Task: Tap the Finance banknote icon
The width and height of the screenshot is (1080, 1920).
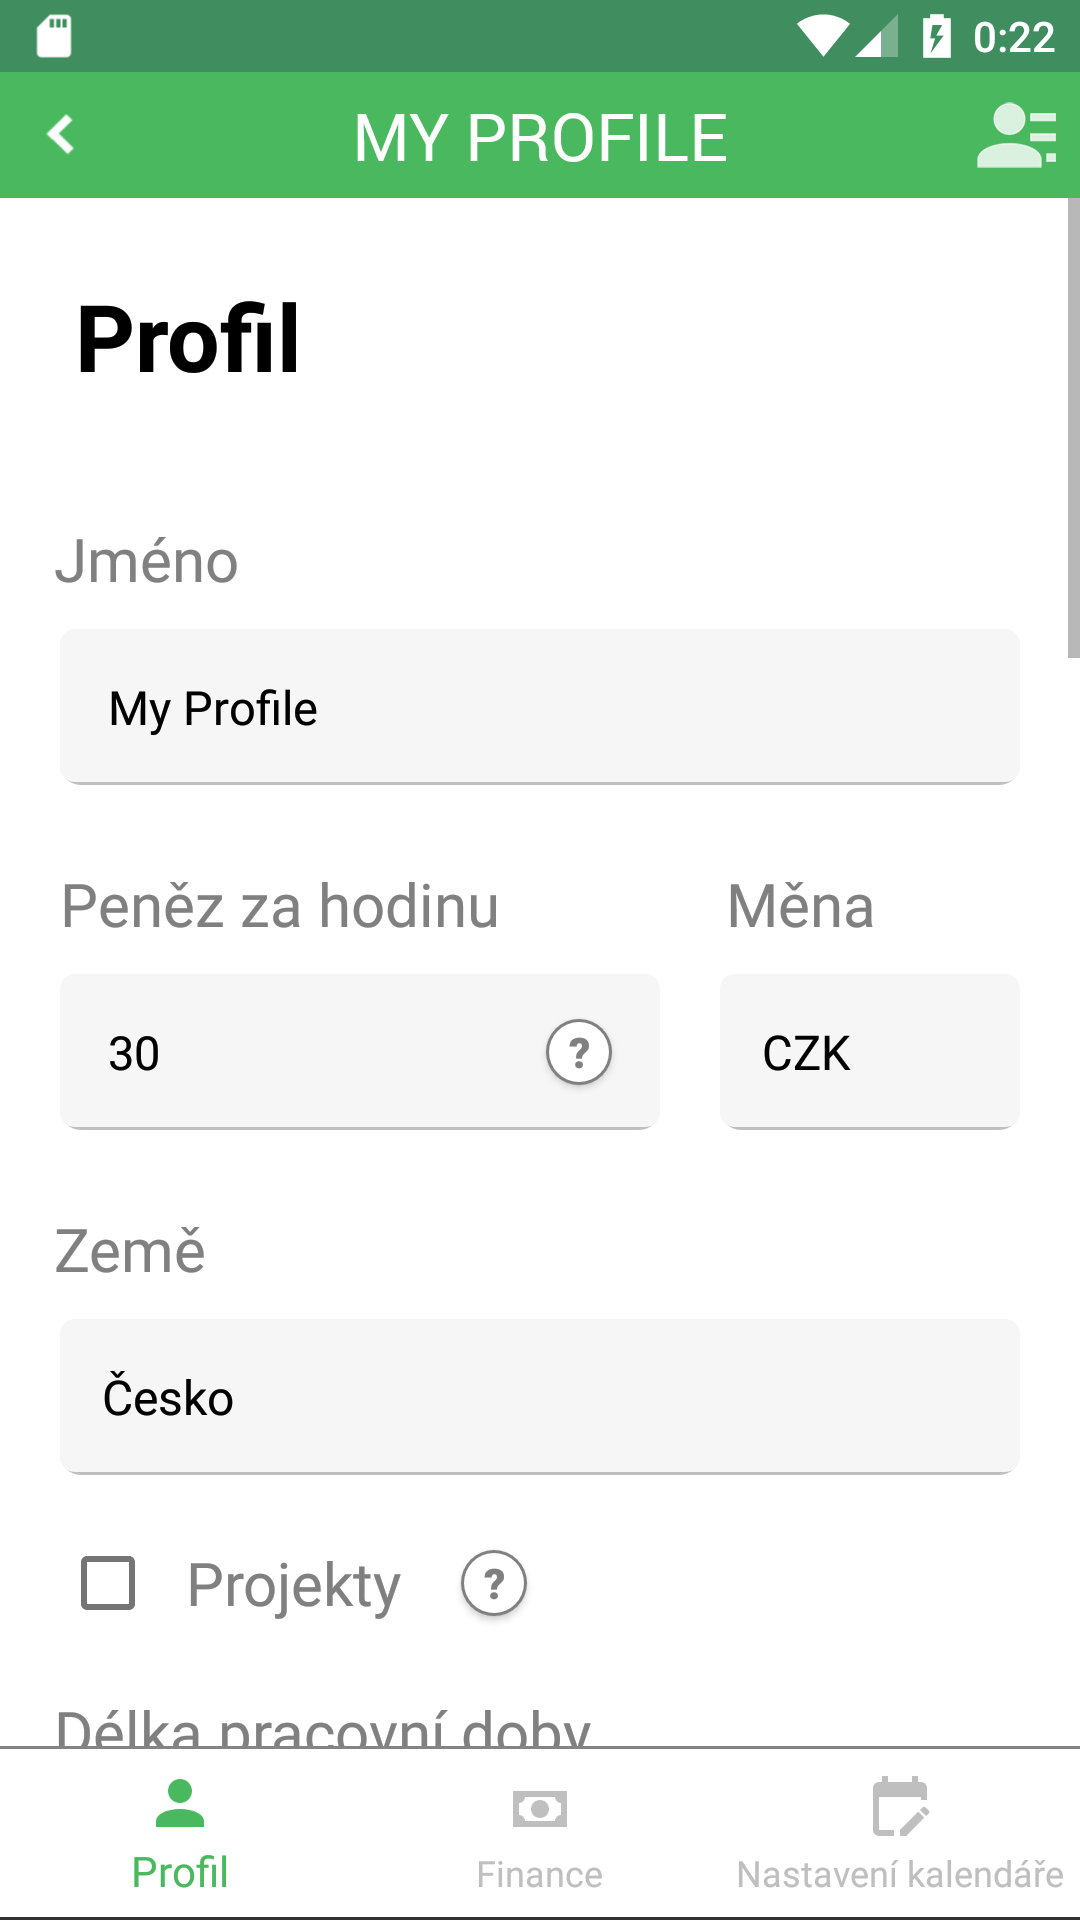Action: tap(540, 1809)
